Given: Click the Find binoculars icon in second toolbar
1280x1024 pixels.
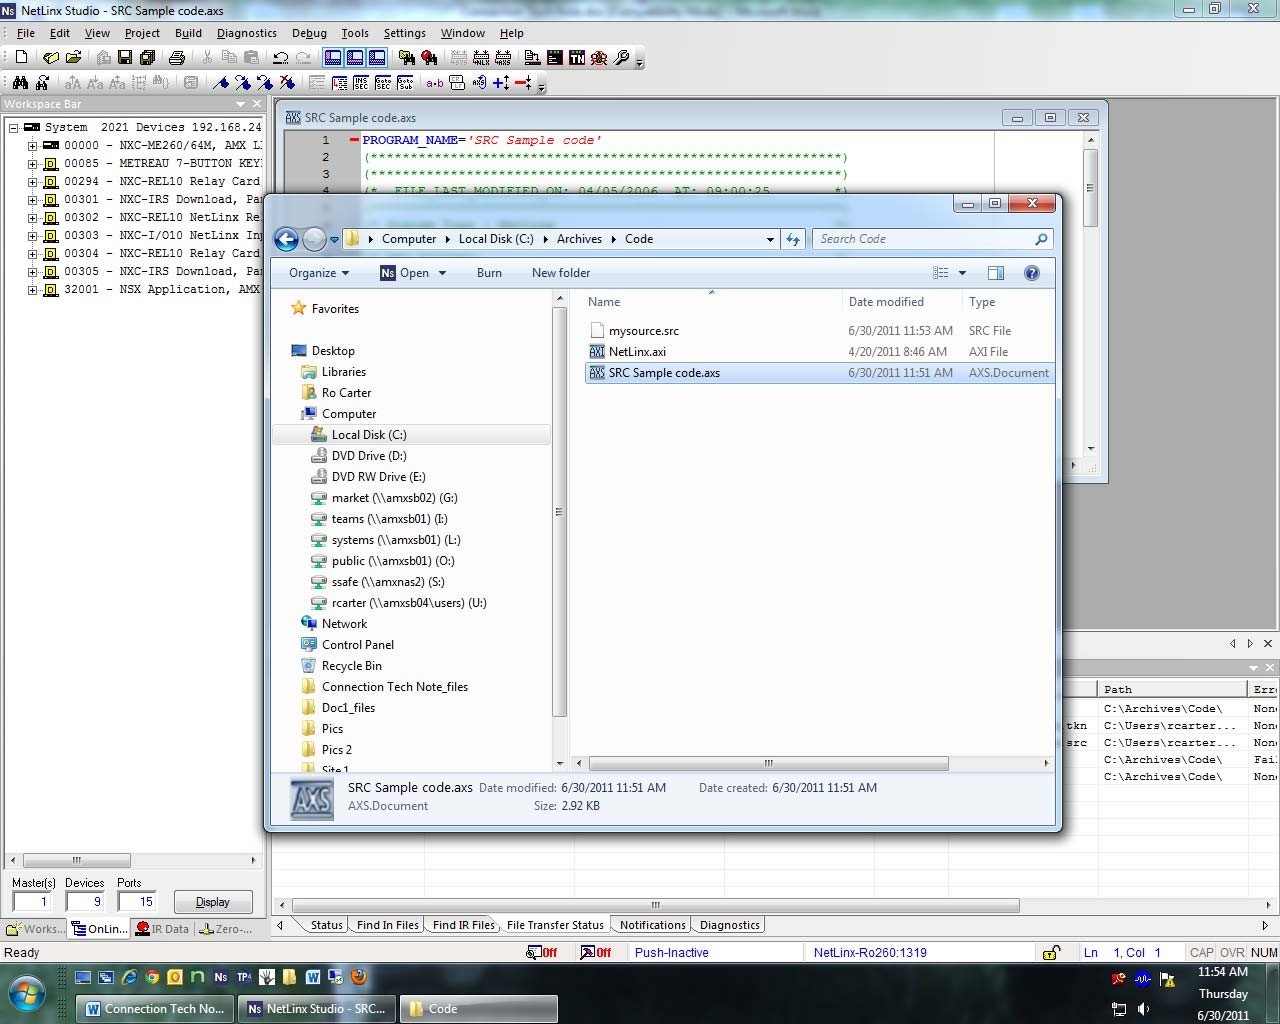Looking at the screenshot, I should (20, 83).
